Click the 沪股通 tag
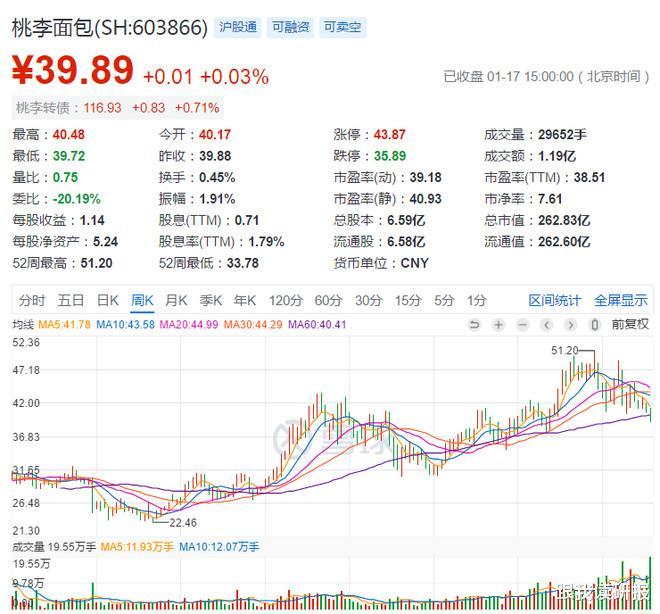The width and height of the screenshot is (660, 614). point(238,27)
